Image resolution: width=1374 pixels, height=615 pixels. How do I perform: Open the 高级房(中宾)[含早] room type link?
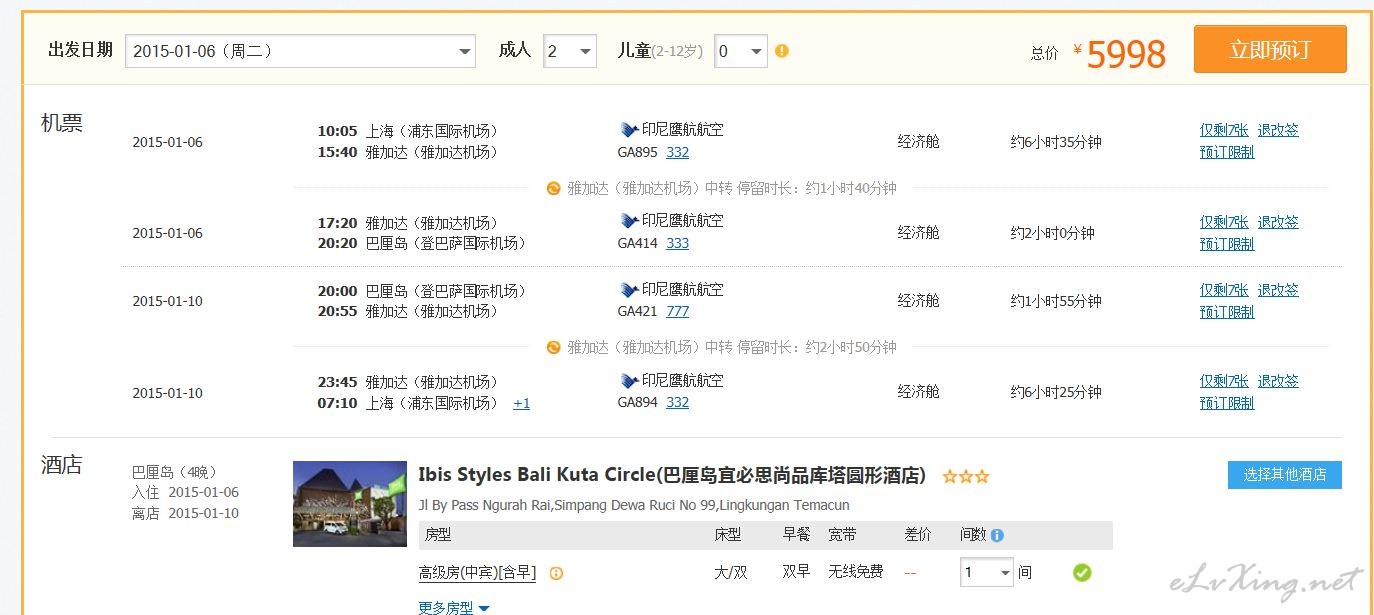click(x=477, y=573)
